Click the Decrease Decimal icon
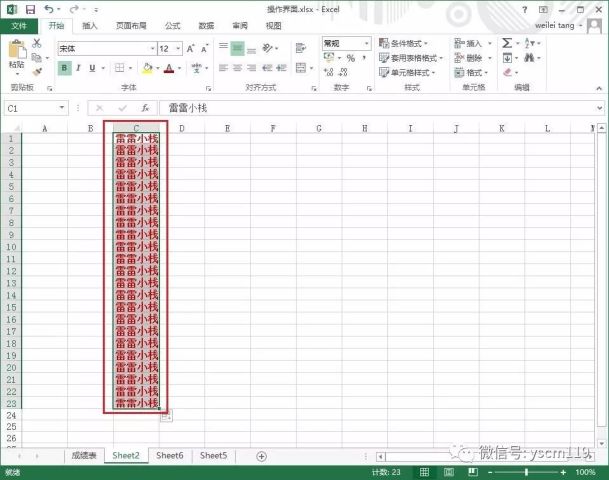 [x=343, y=72]
